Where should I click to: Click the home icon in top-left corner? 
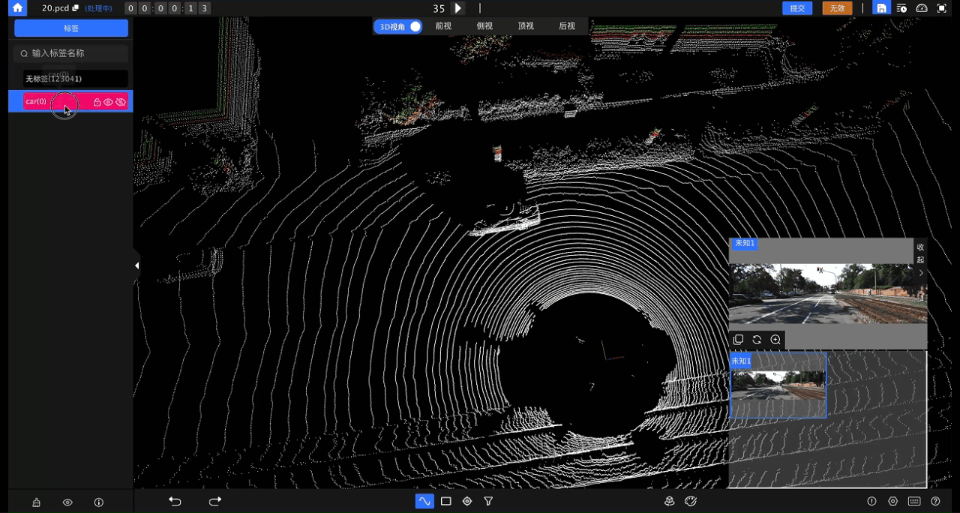(17, 8)
